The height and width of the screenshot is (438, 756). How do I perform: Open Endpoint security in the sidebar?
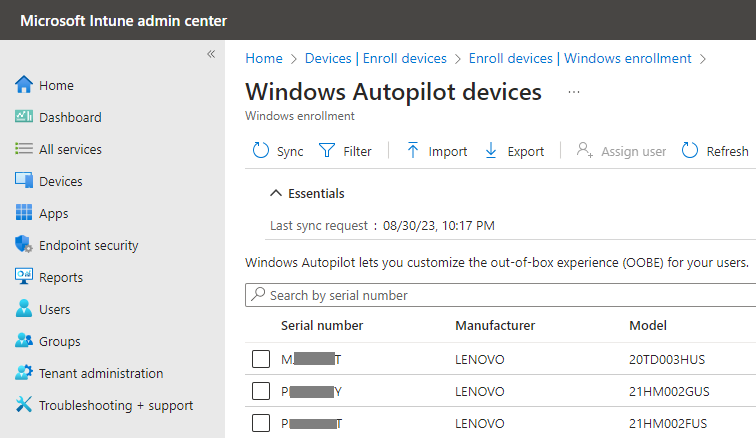(88, 246)
